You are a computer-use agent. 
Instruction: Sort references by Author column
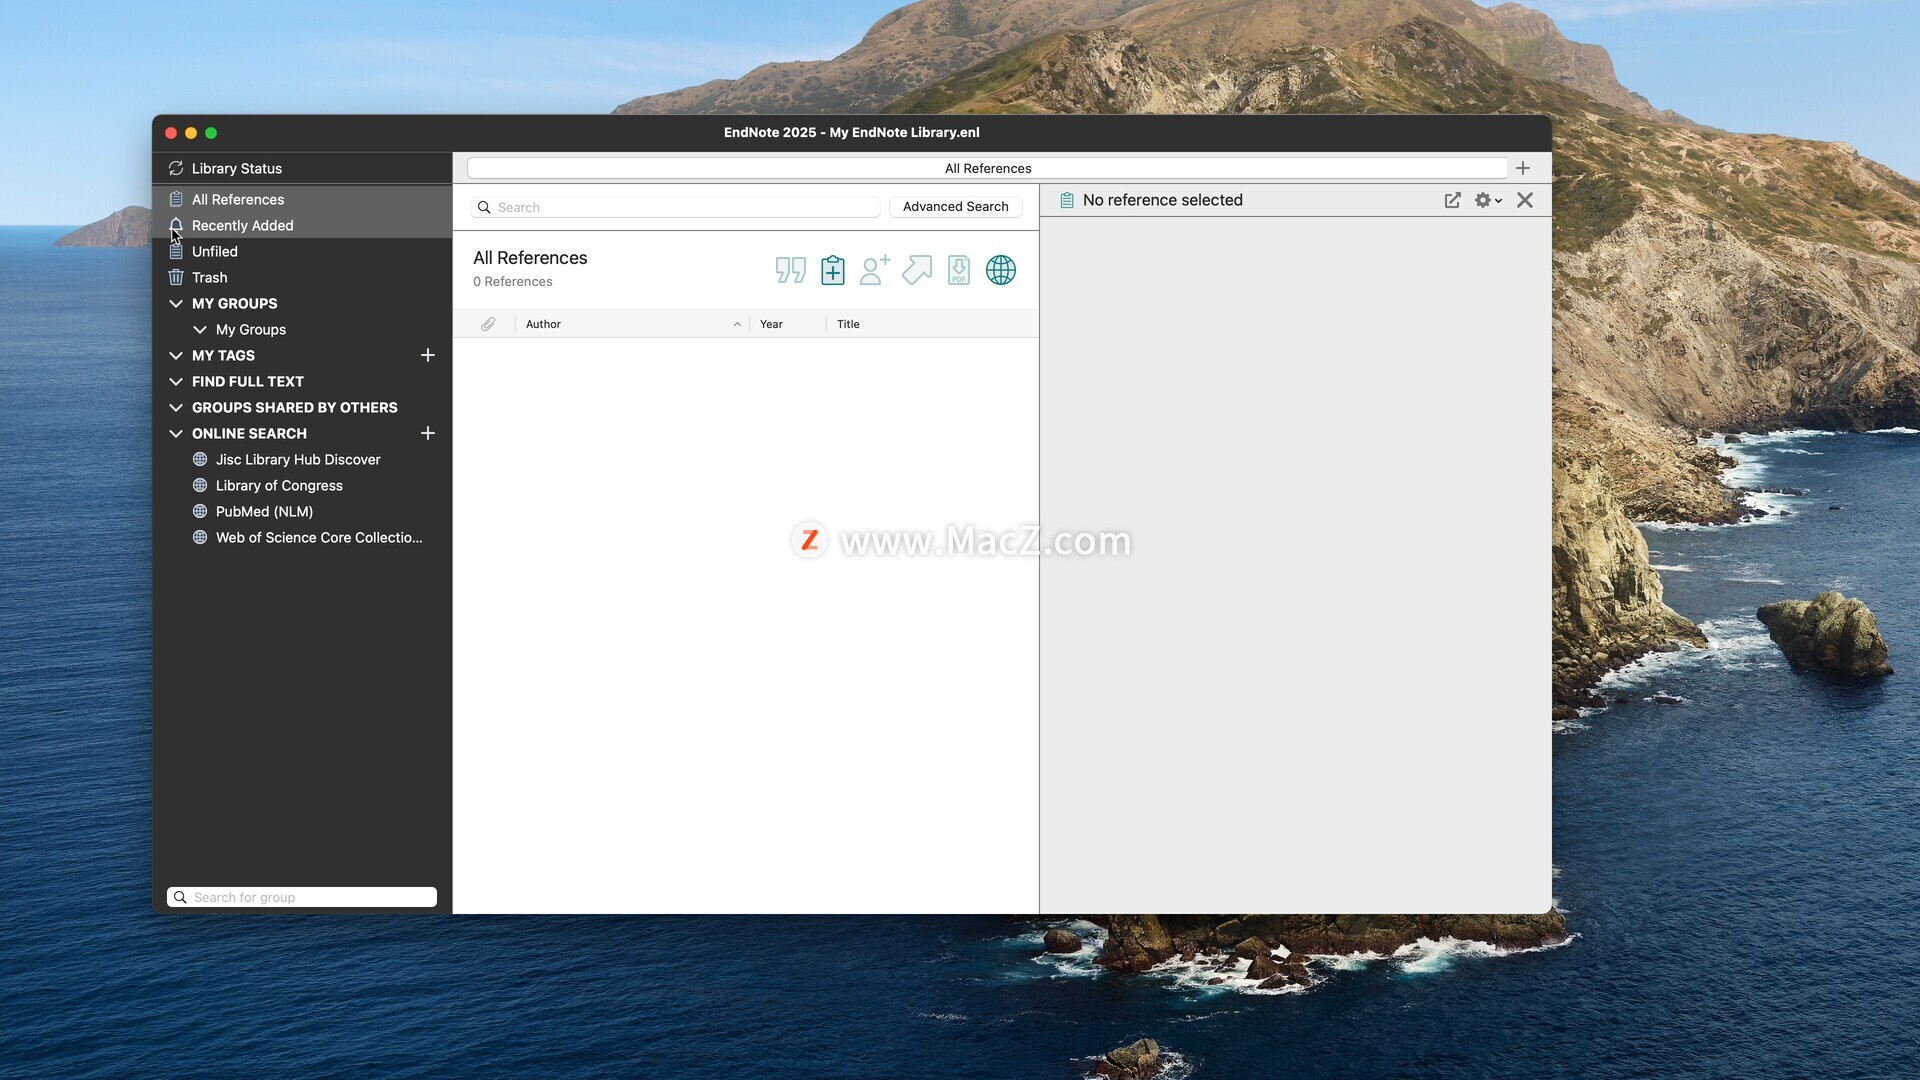click(632, 324)
